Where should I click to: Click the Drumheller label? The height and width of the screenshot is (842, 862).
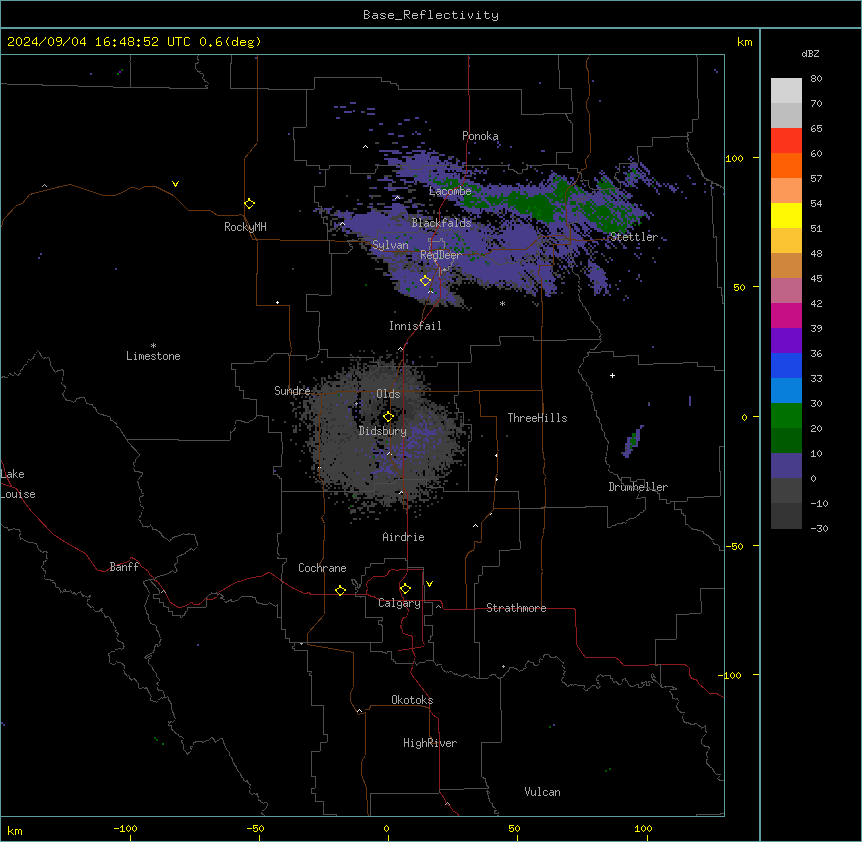tap(638, 487)
